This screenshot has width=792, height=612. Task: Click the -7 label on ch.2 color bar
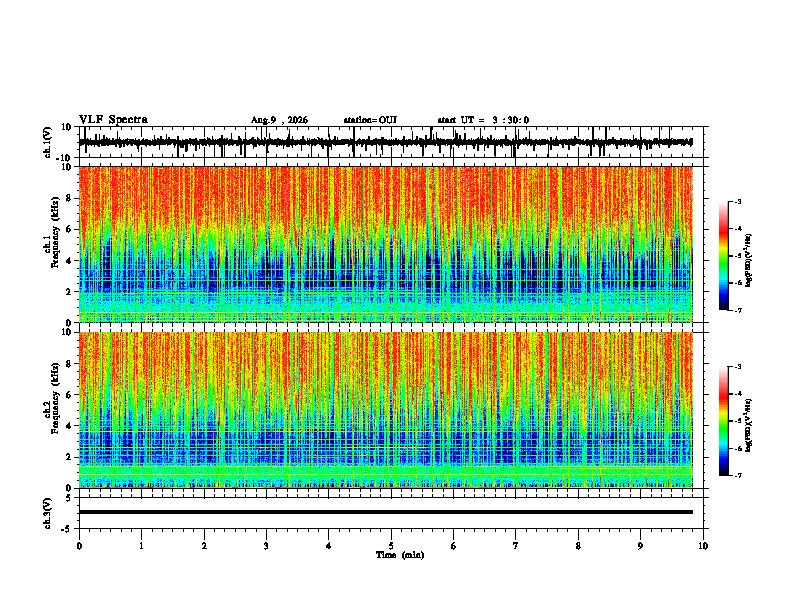click(737, 476)
